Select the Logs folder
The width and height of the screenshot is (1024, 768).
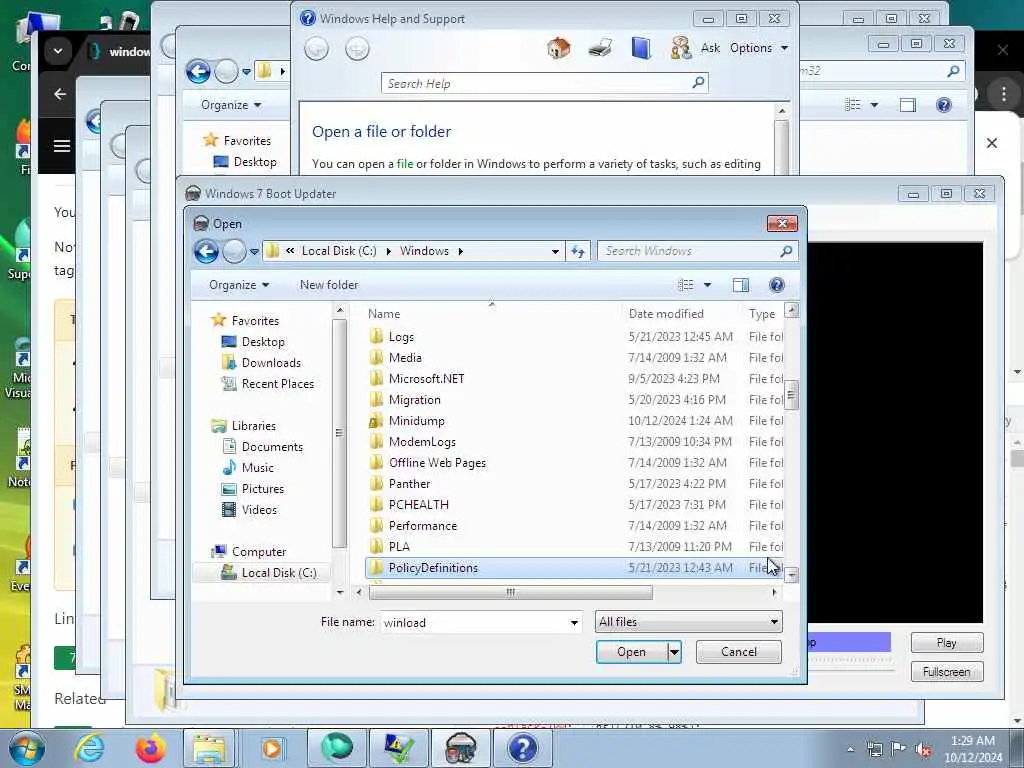click(x=400, y=337)
